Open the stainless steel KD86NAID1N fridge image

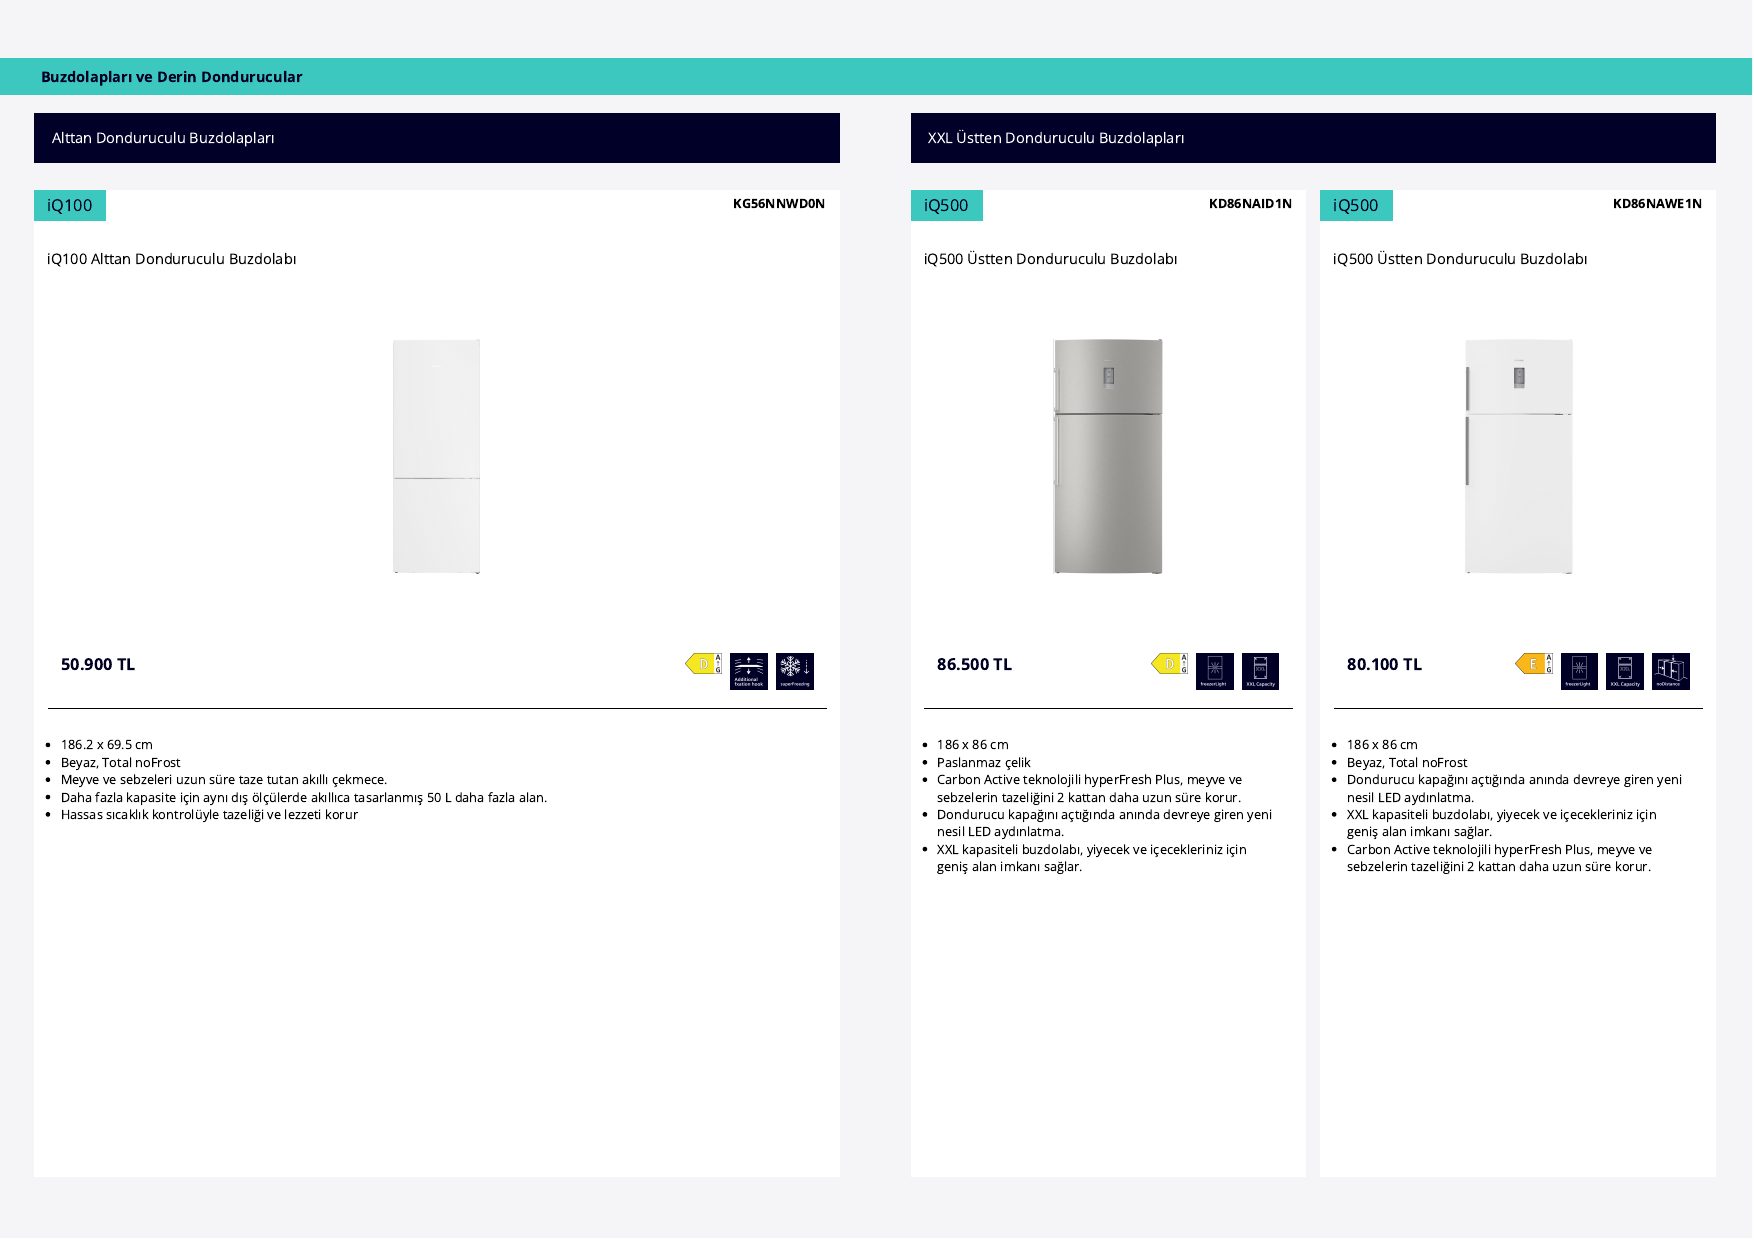point(1108,457)
